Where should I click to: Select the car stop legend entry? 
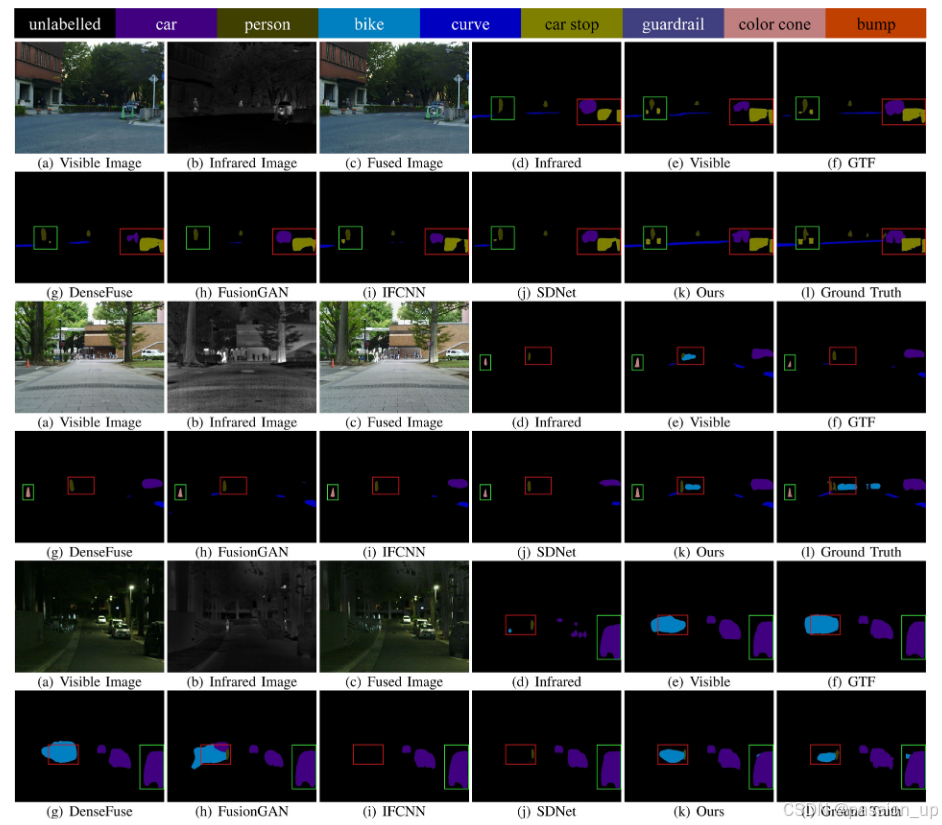click(571, 23)
